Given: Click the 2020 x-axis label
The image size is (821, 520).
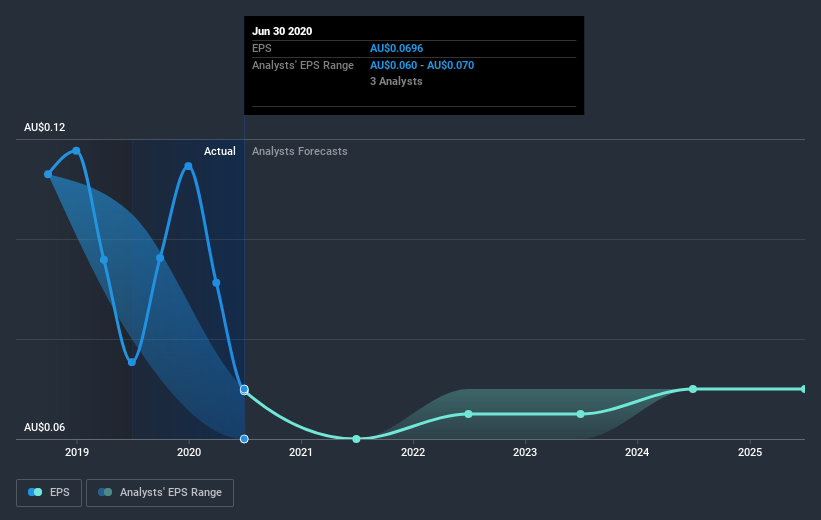Looking at the screenshot, I should point(188,452).
